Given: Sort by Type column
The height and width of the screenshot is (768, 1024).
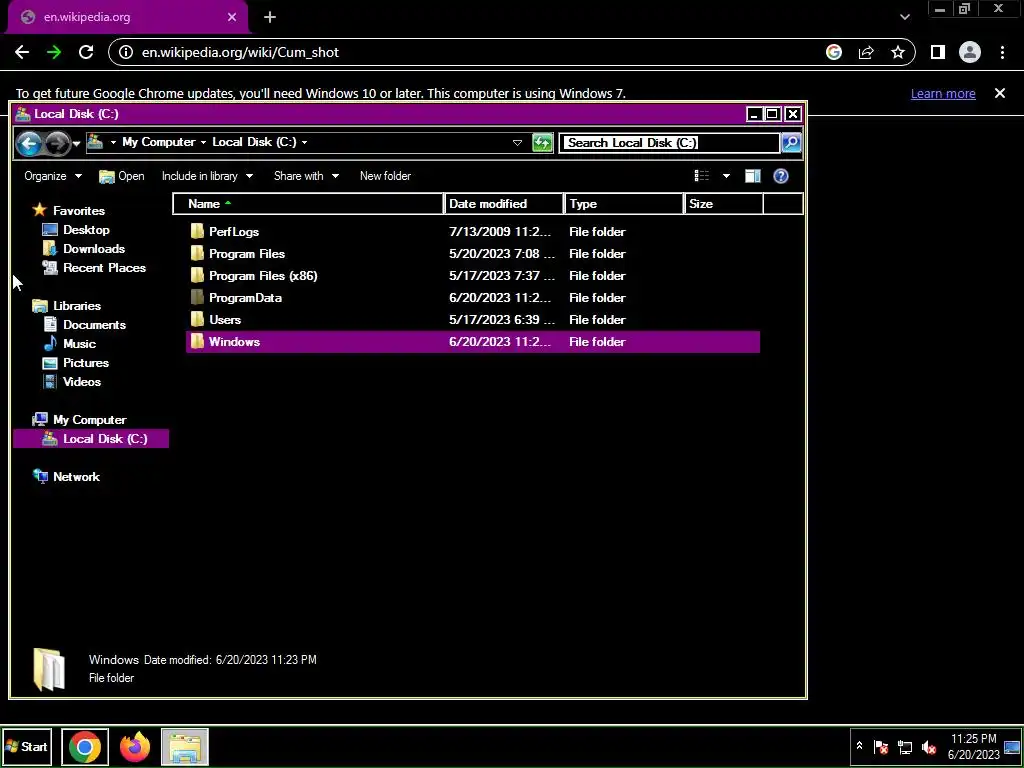Looking at the screenshot, I should coord(624,204).
